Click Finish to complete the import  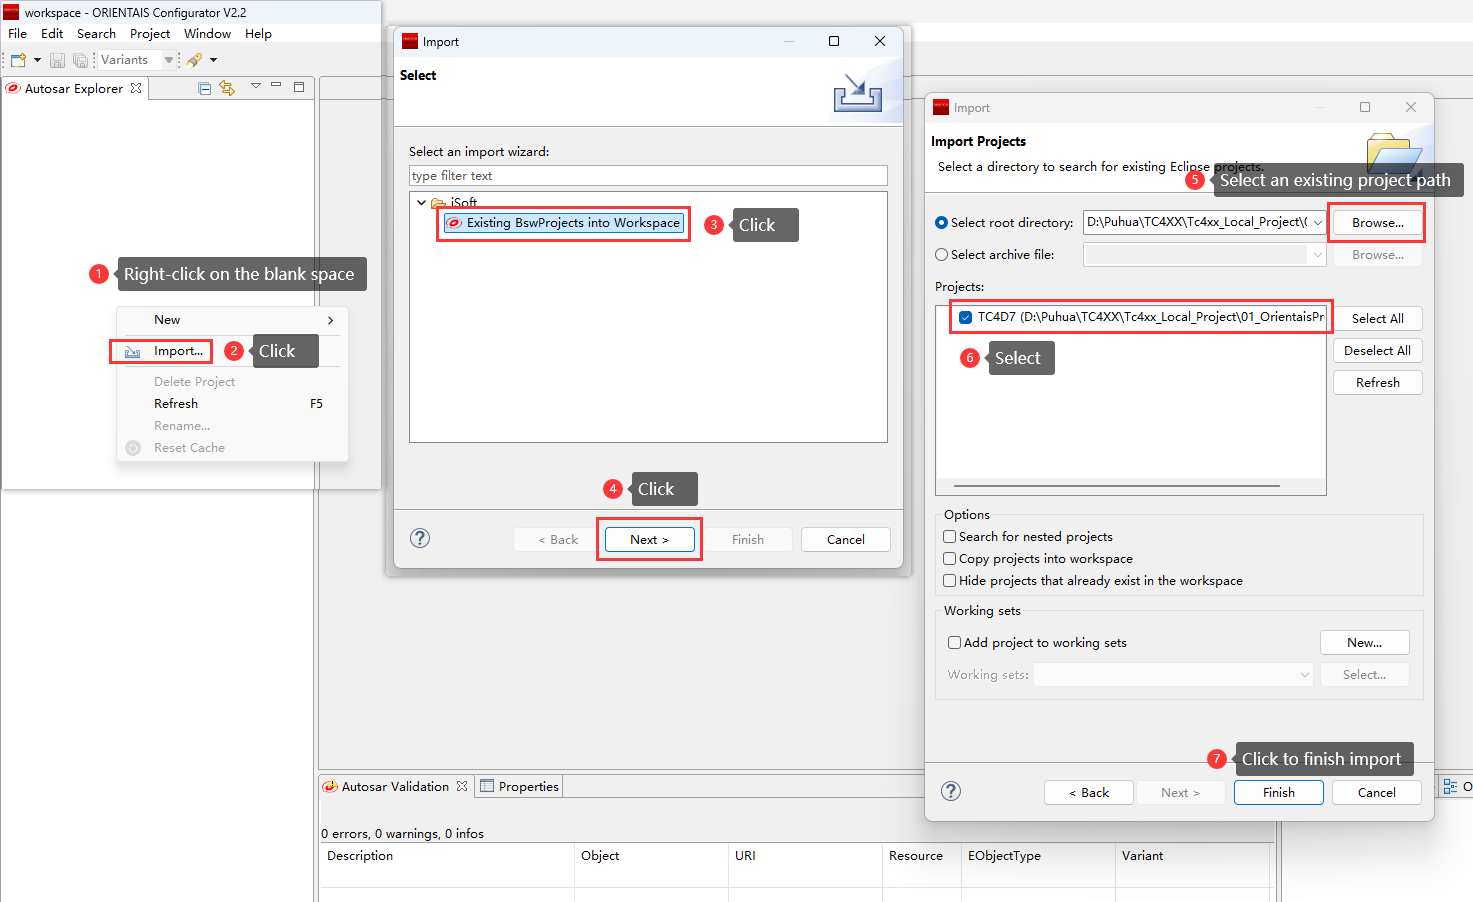1278,793
